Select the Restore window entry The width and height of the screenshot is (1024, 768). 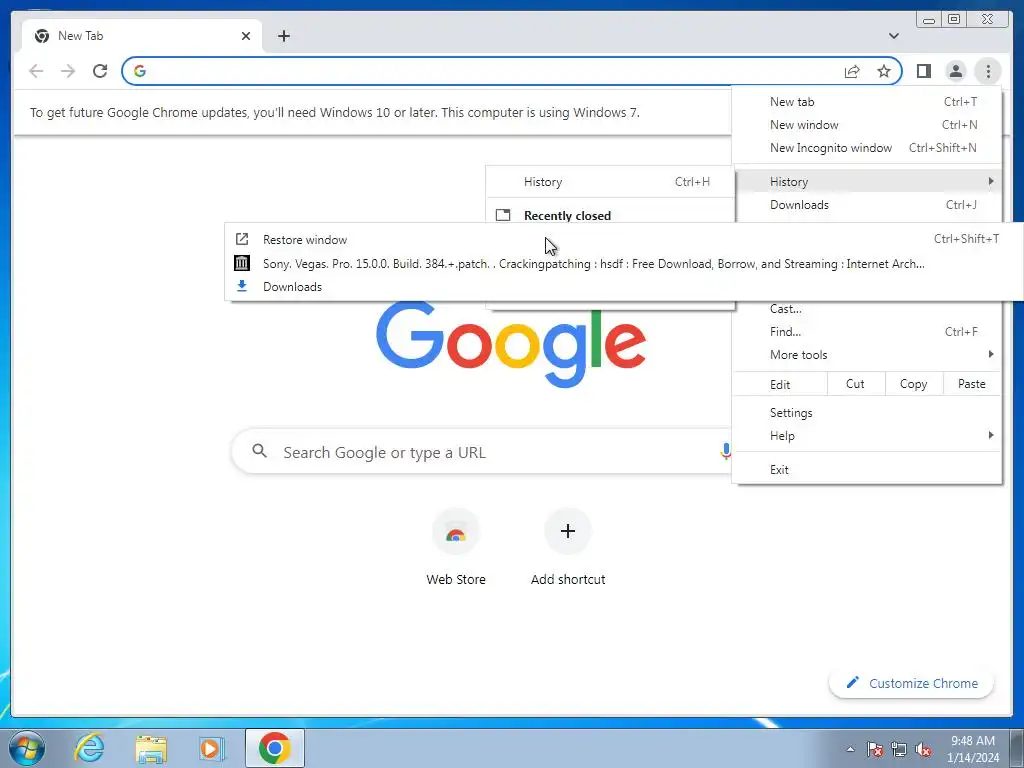(624, 239)
